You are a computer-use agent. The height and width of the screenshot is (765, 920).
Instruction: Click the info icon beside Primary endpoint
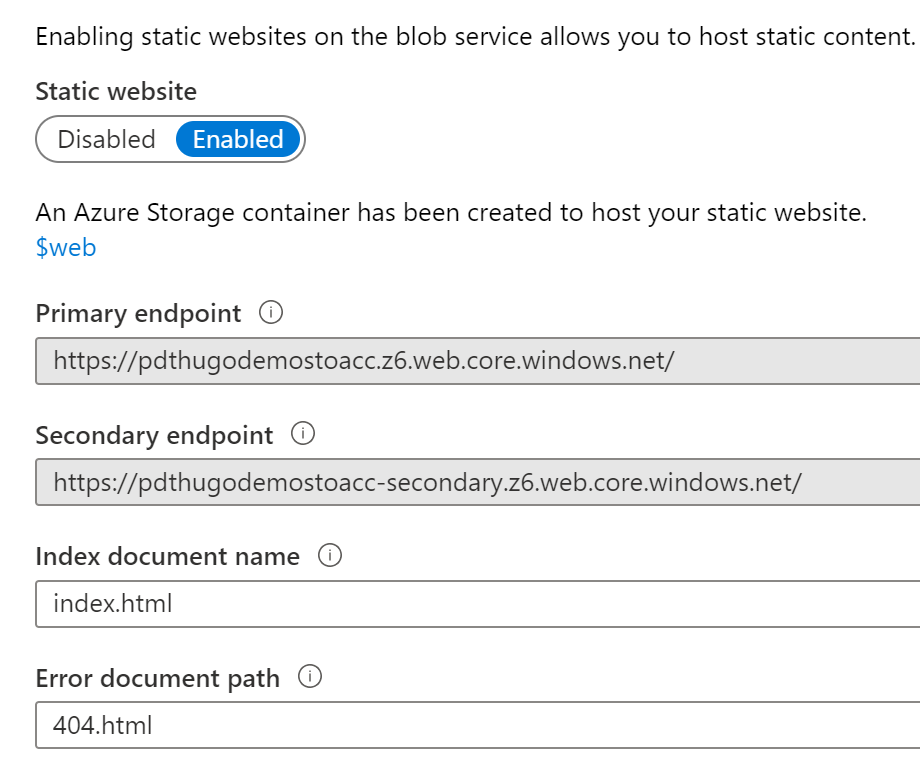[x=270, y=313]
